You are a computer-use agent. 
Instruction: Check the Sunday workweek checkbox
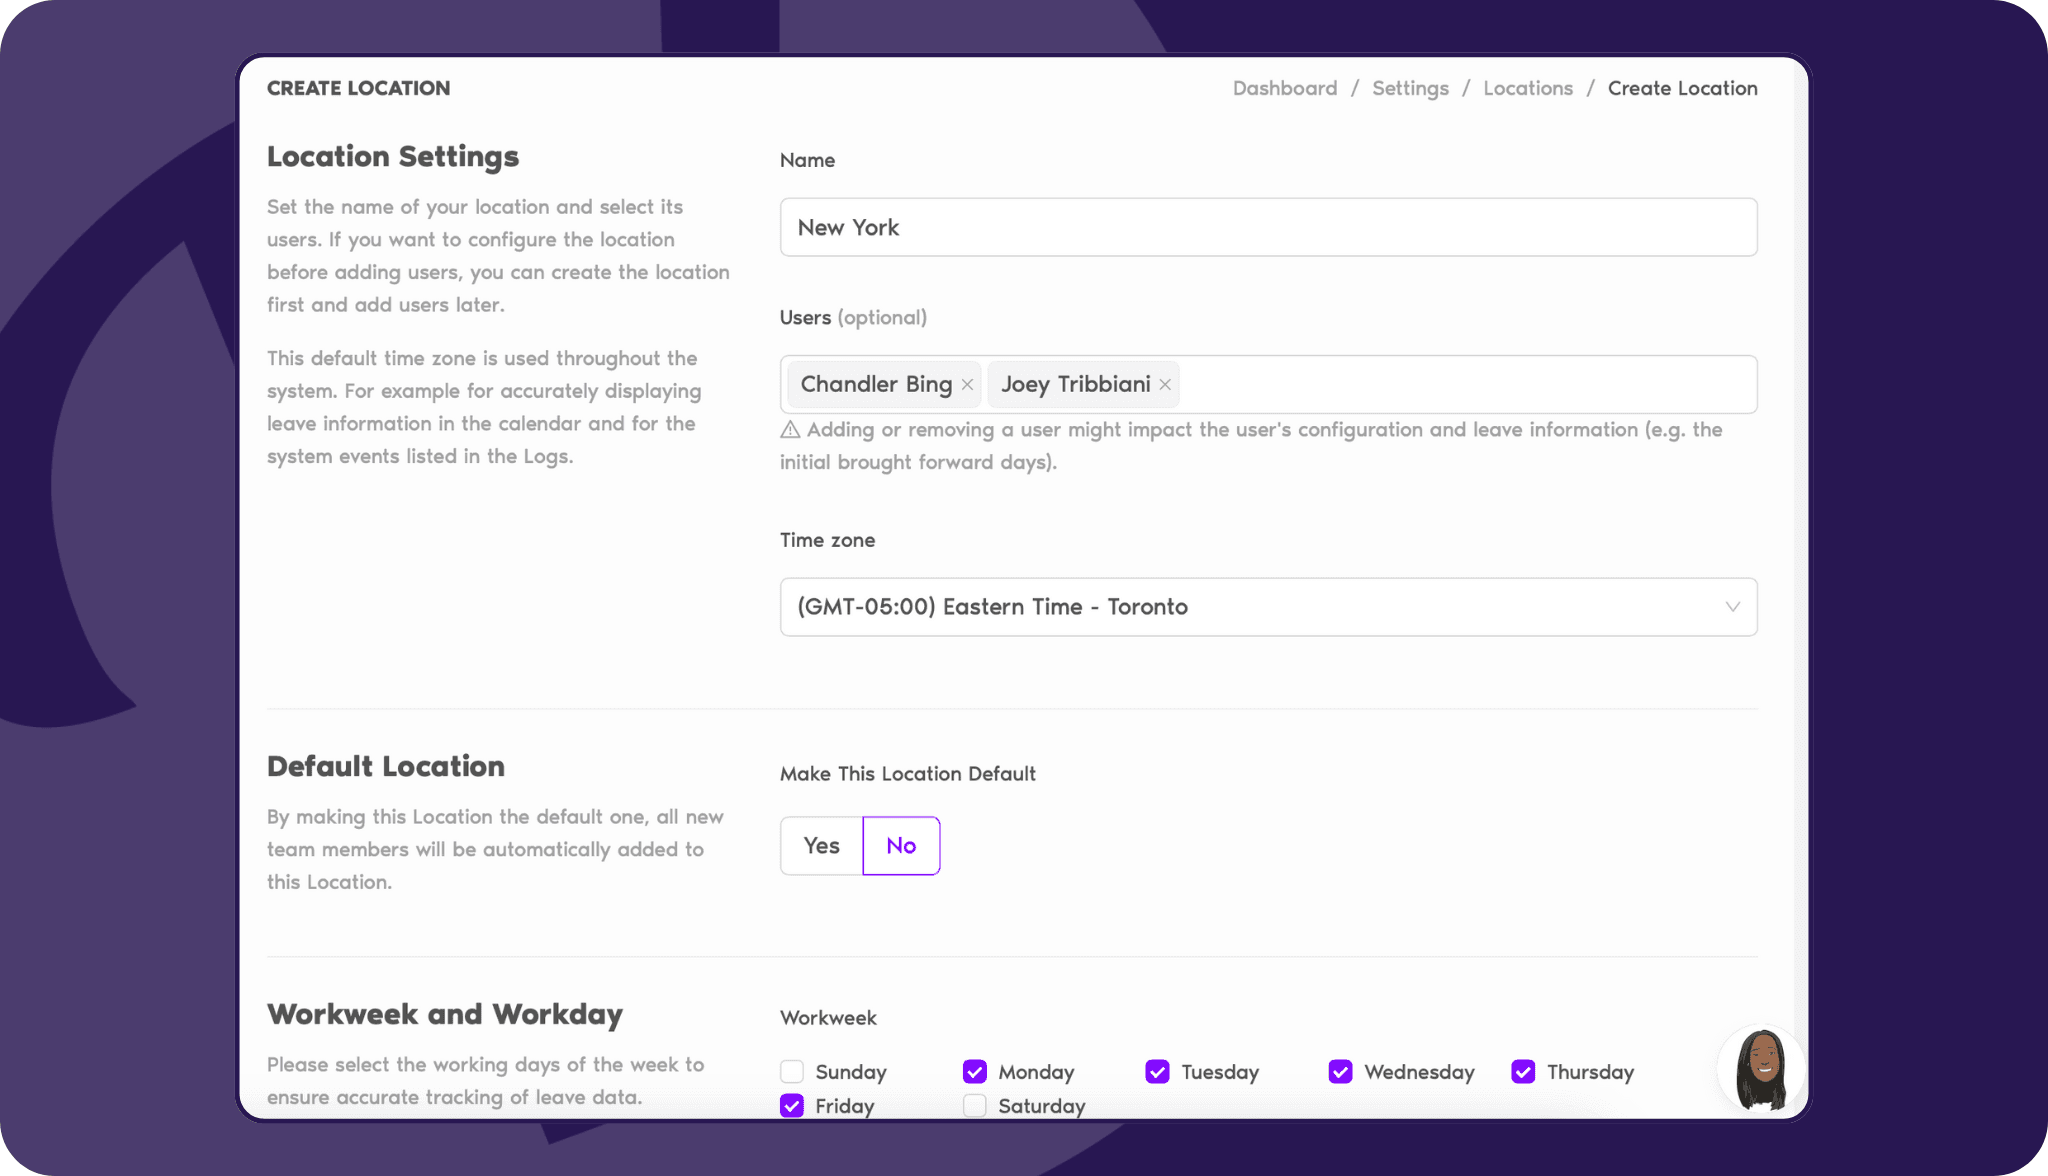pyautogui.click(x=792, y=1072)
